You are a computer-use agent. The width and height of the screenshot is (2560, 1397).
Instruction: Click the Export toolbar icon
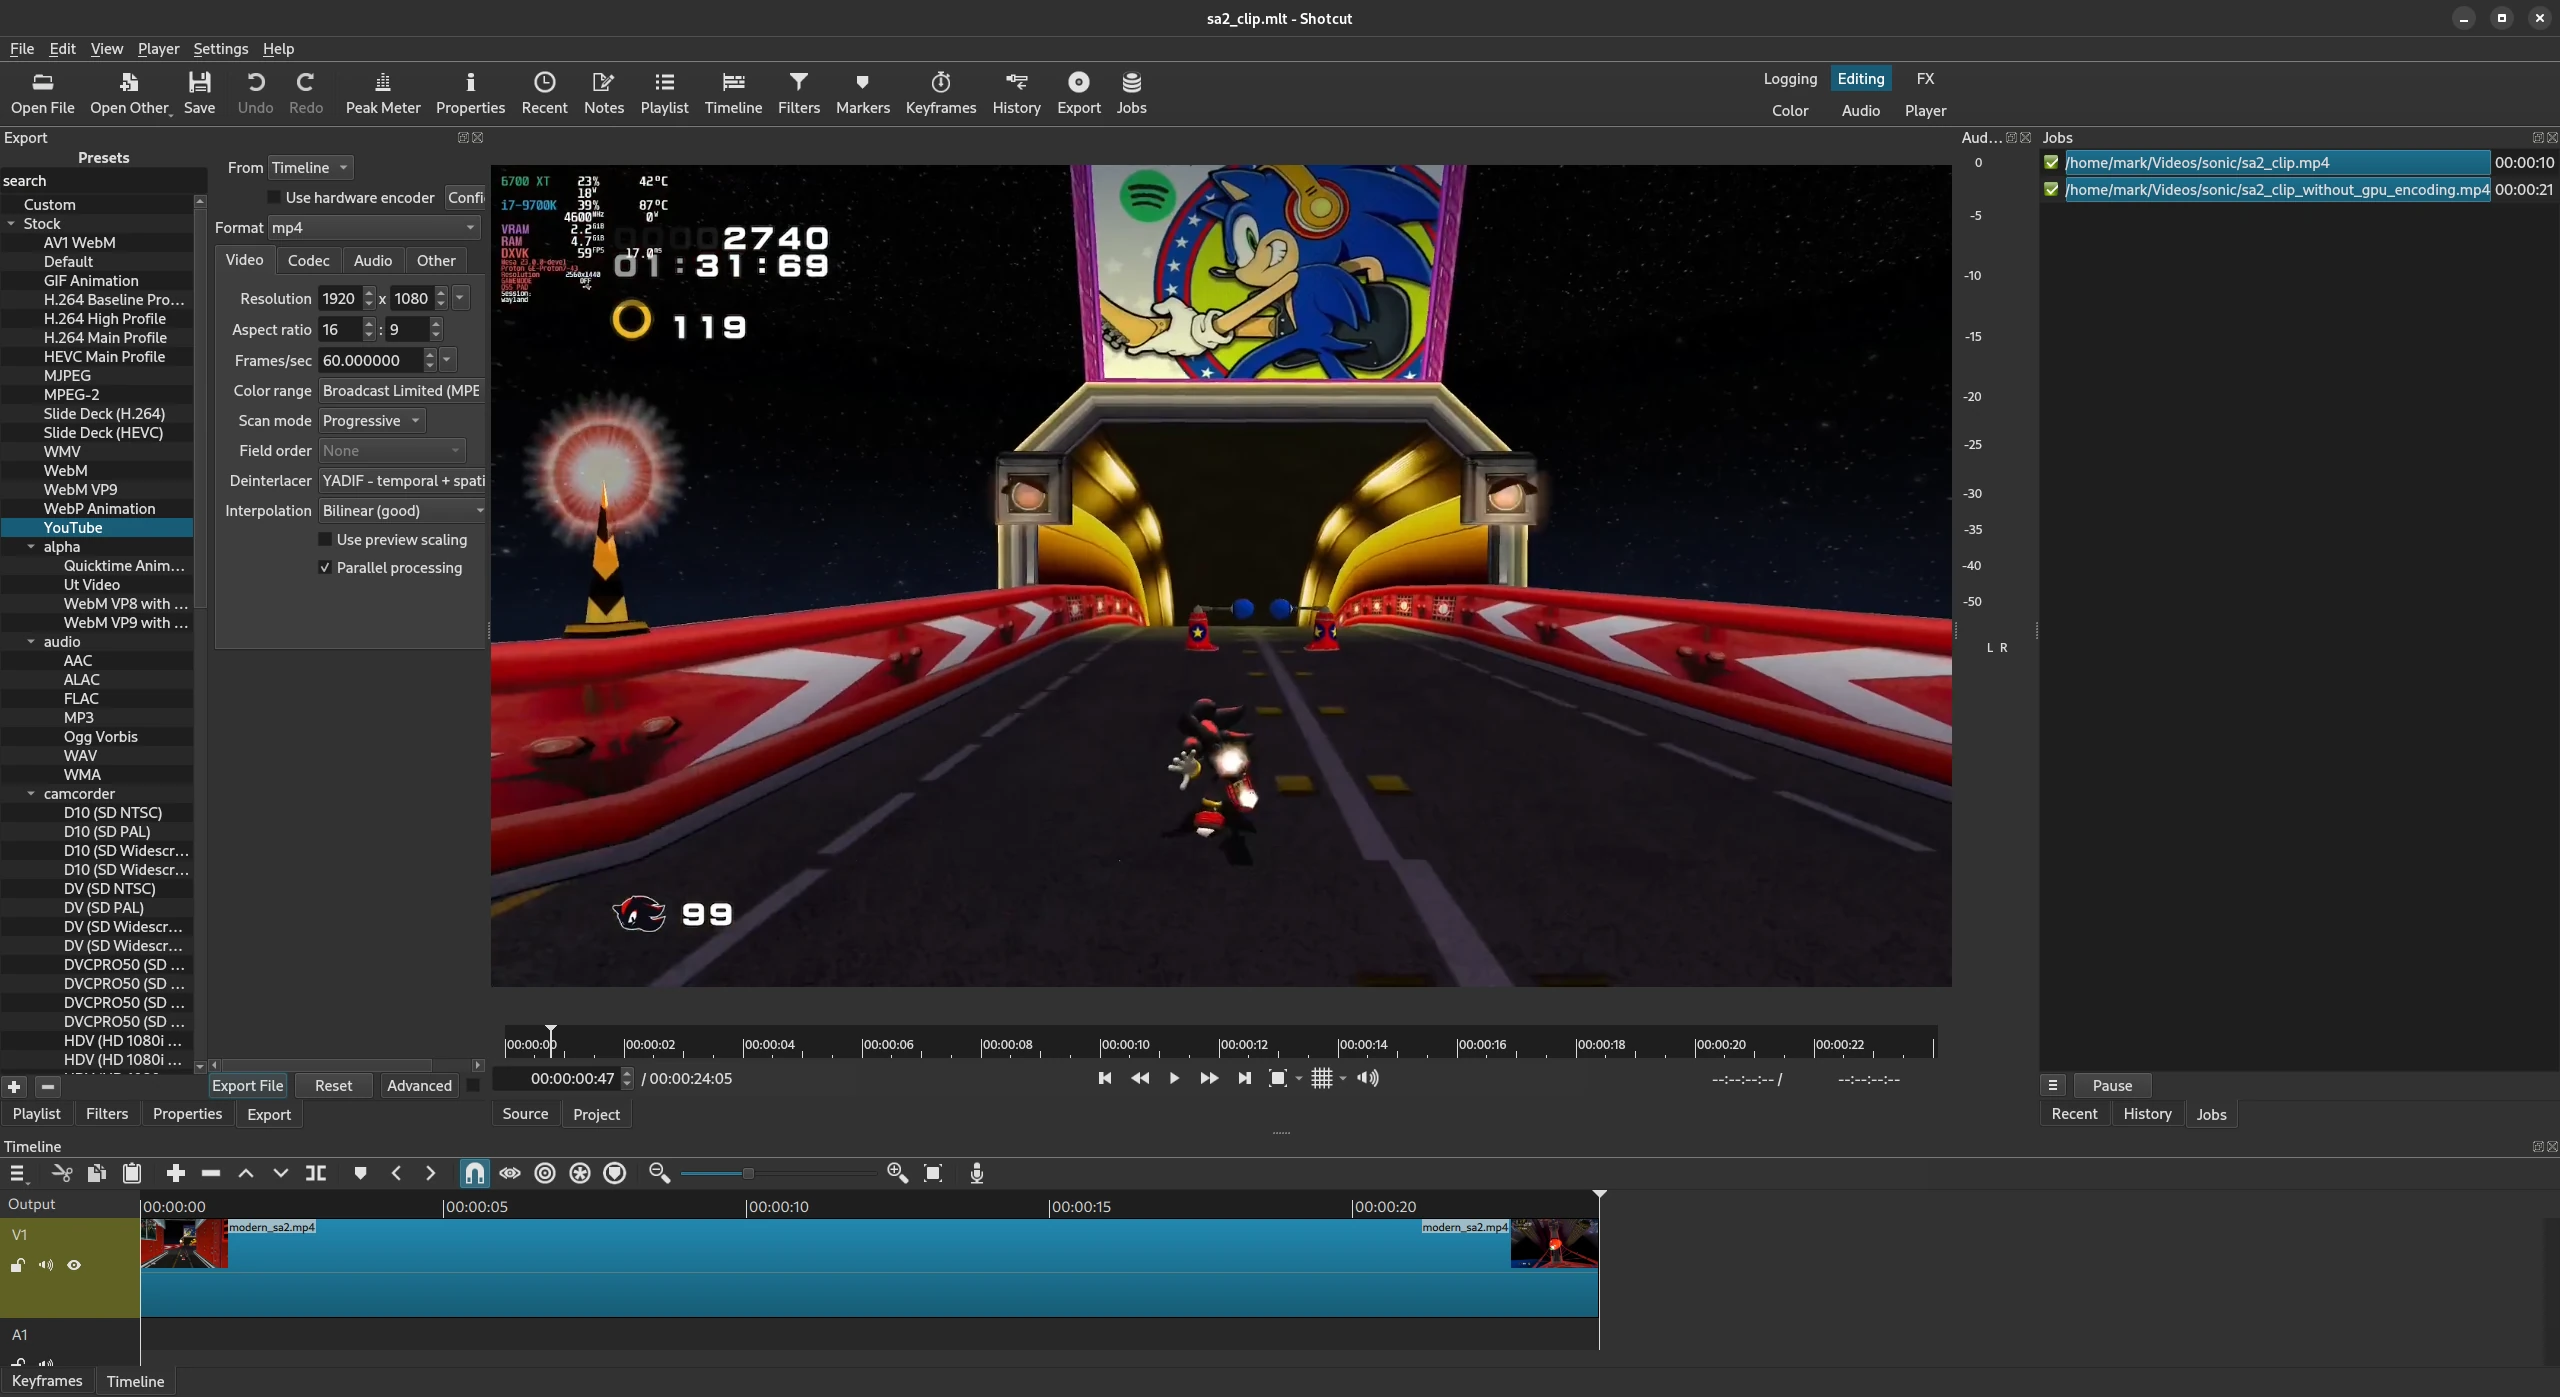click(1078, 93)
